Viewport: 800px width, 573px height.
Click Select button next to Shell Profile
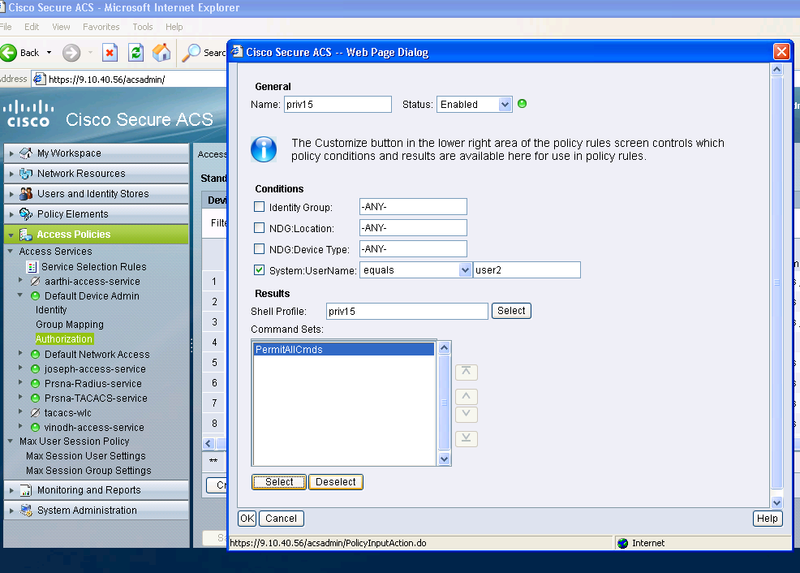[511, 311]
